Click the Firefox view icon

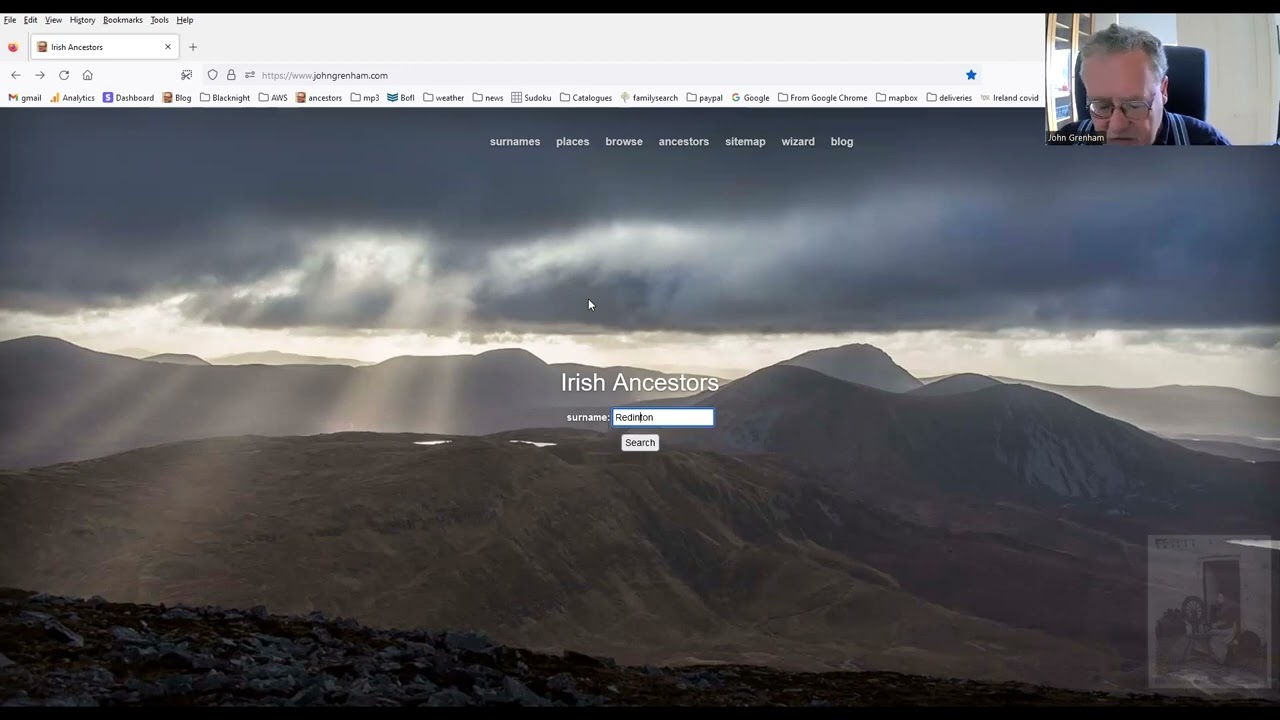[13, 47]
